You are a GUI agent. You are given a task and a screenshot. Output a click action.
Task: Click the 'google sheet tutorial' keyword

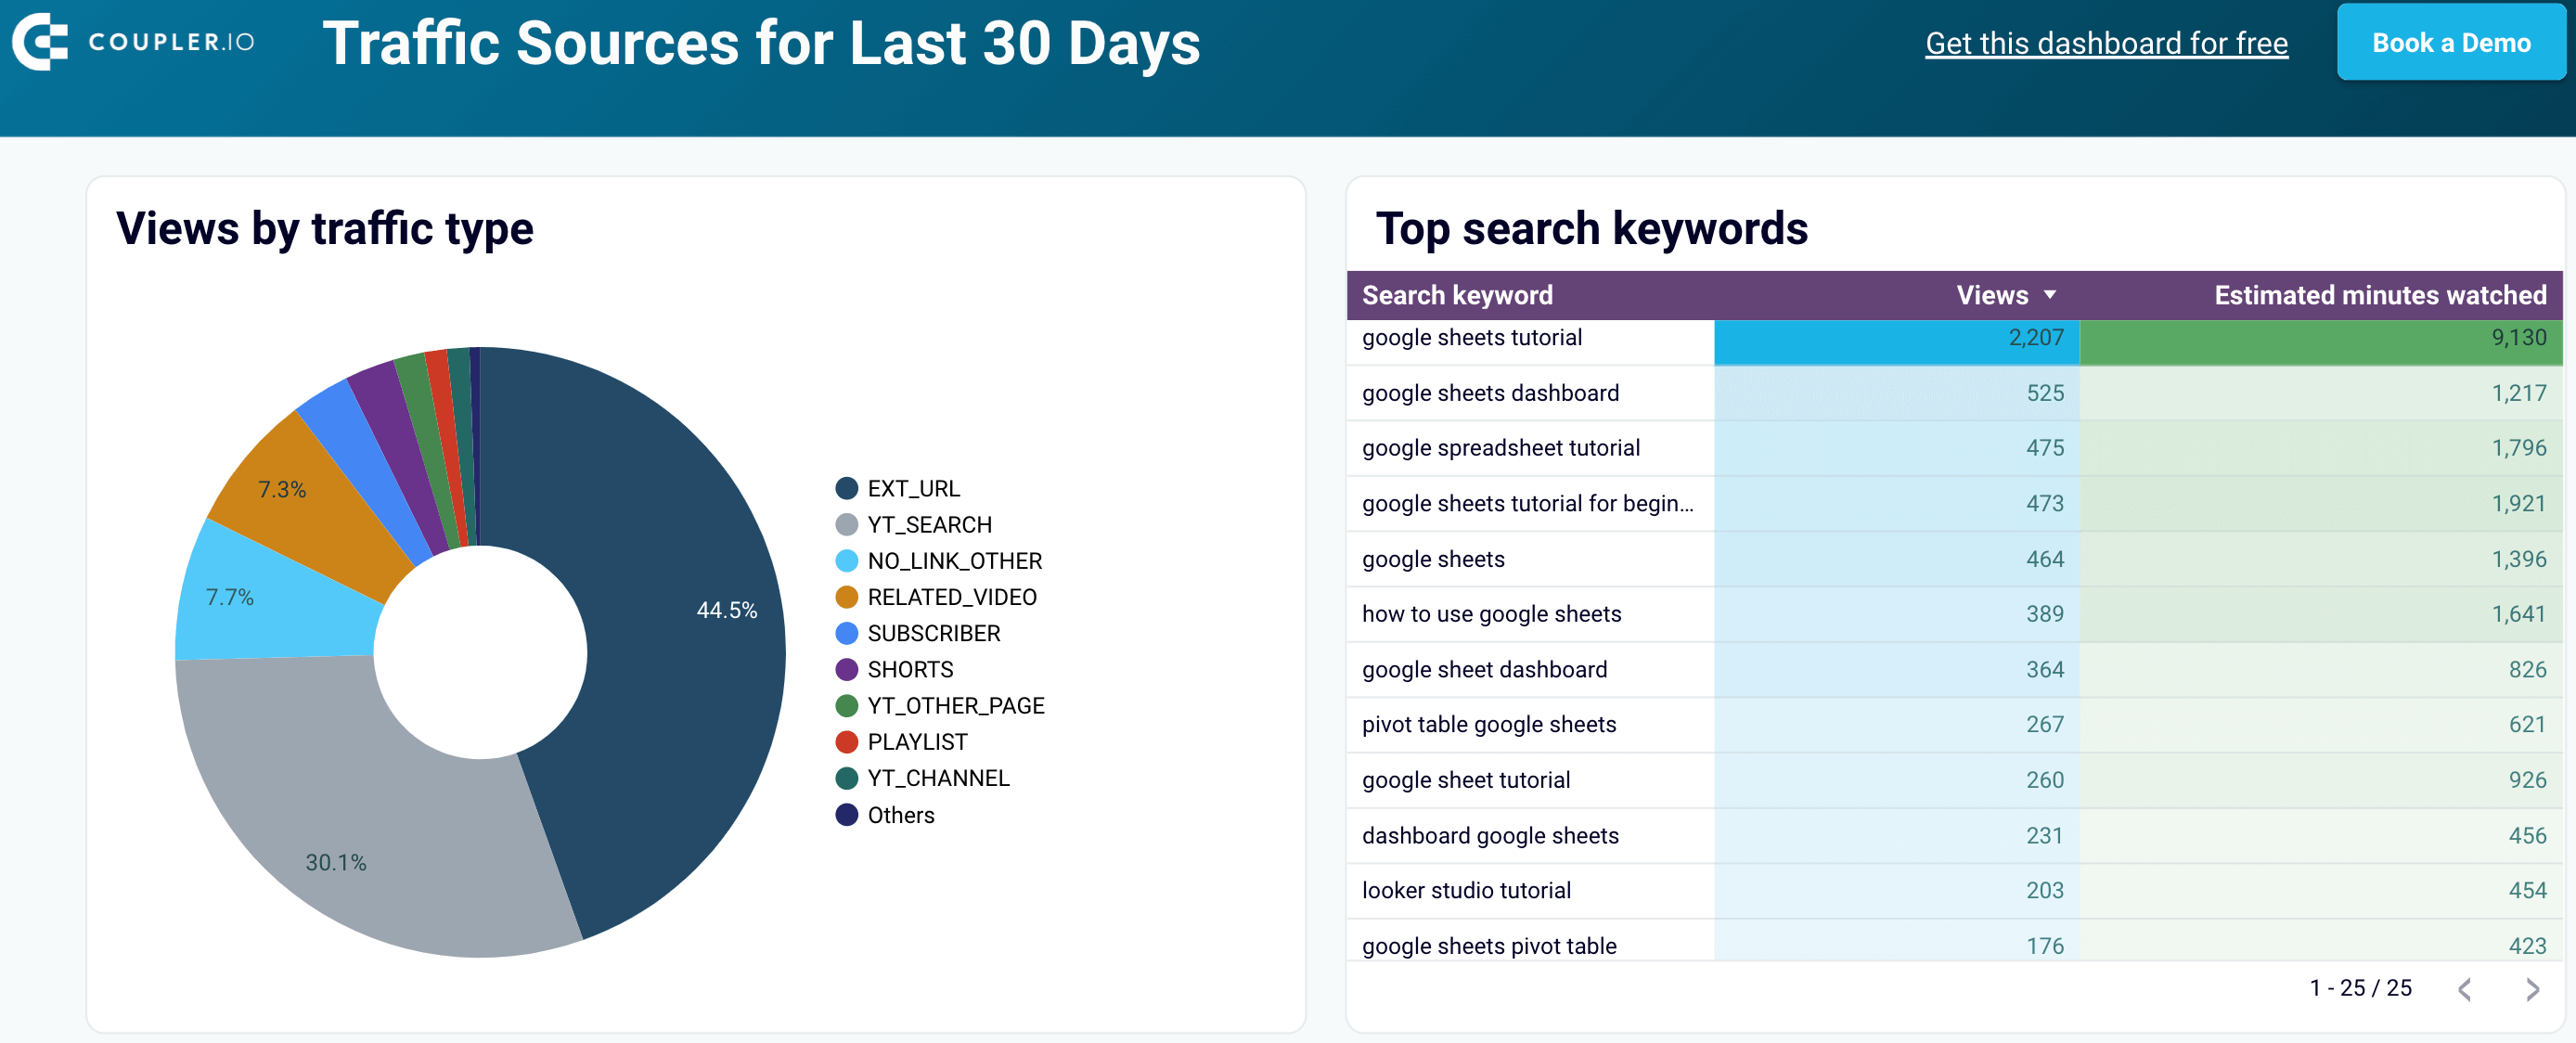click(1465, 780)
